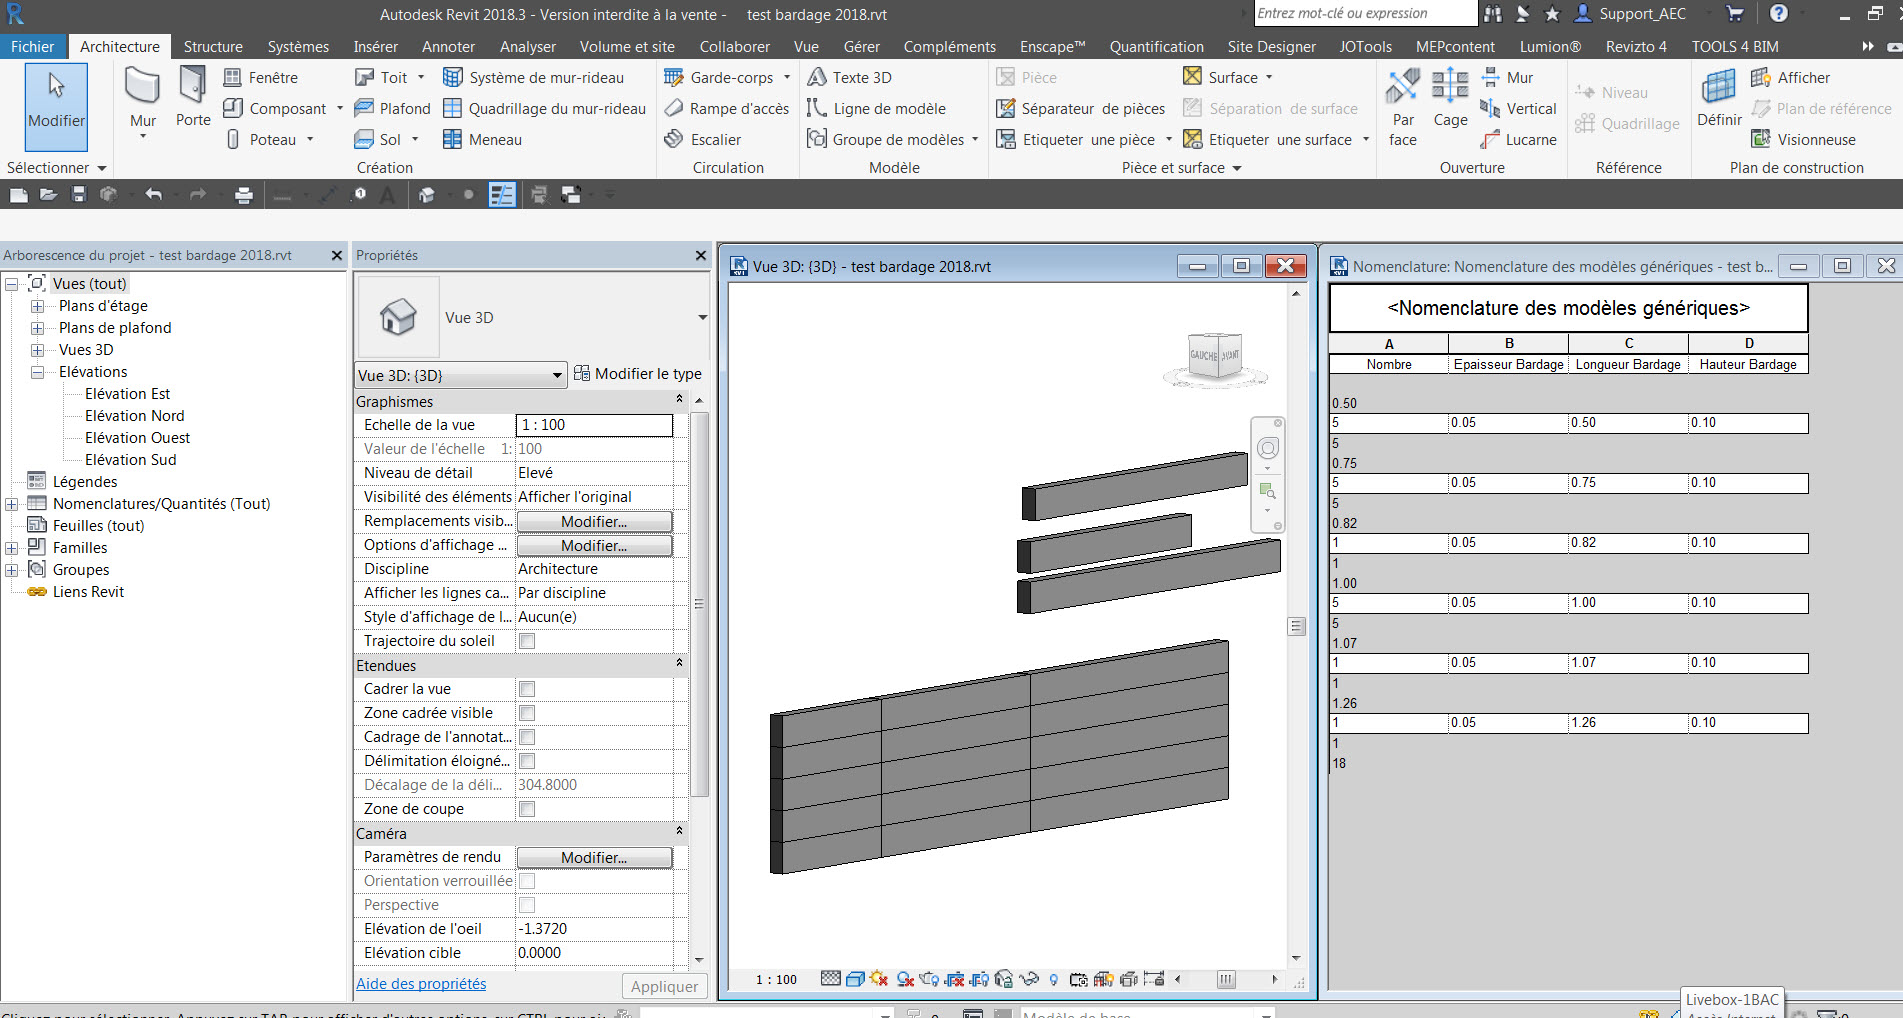Viewport: 1903px width, 1018px height.
Task: Expand the Familles node in project browser
Action: pyautogui.click(x=12, y=548)
